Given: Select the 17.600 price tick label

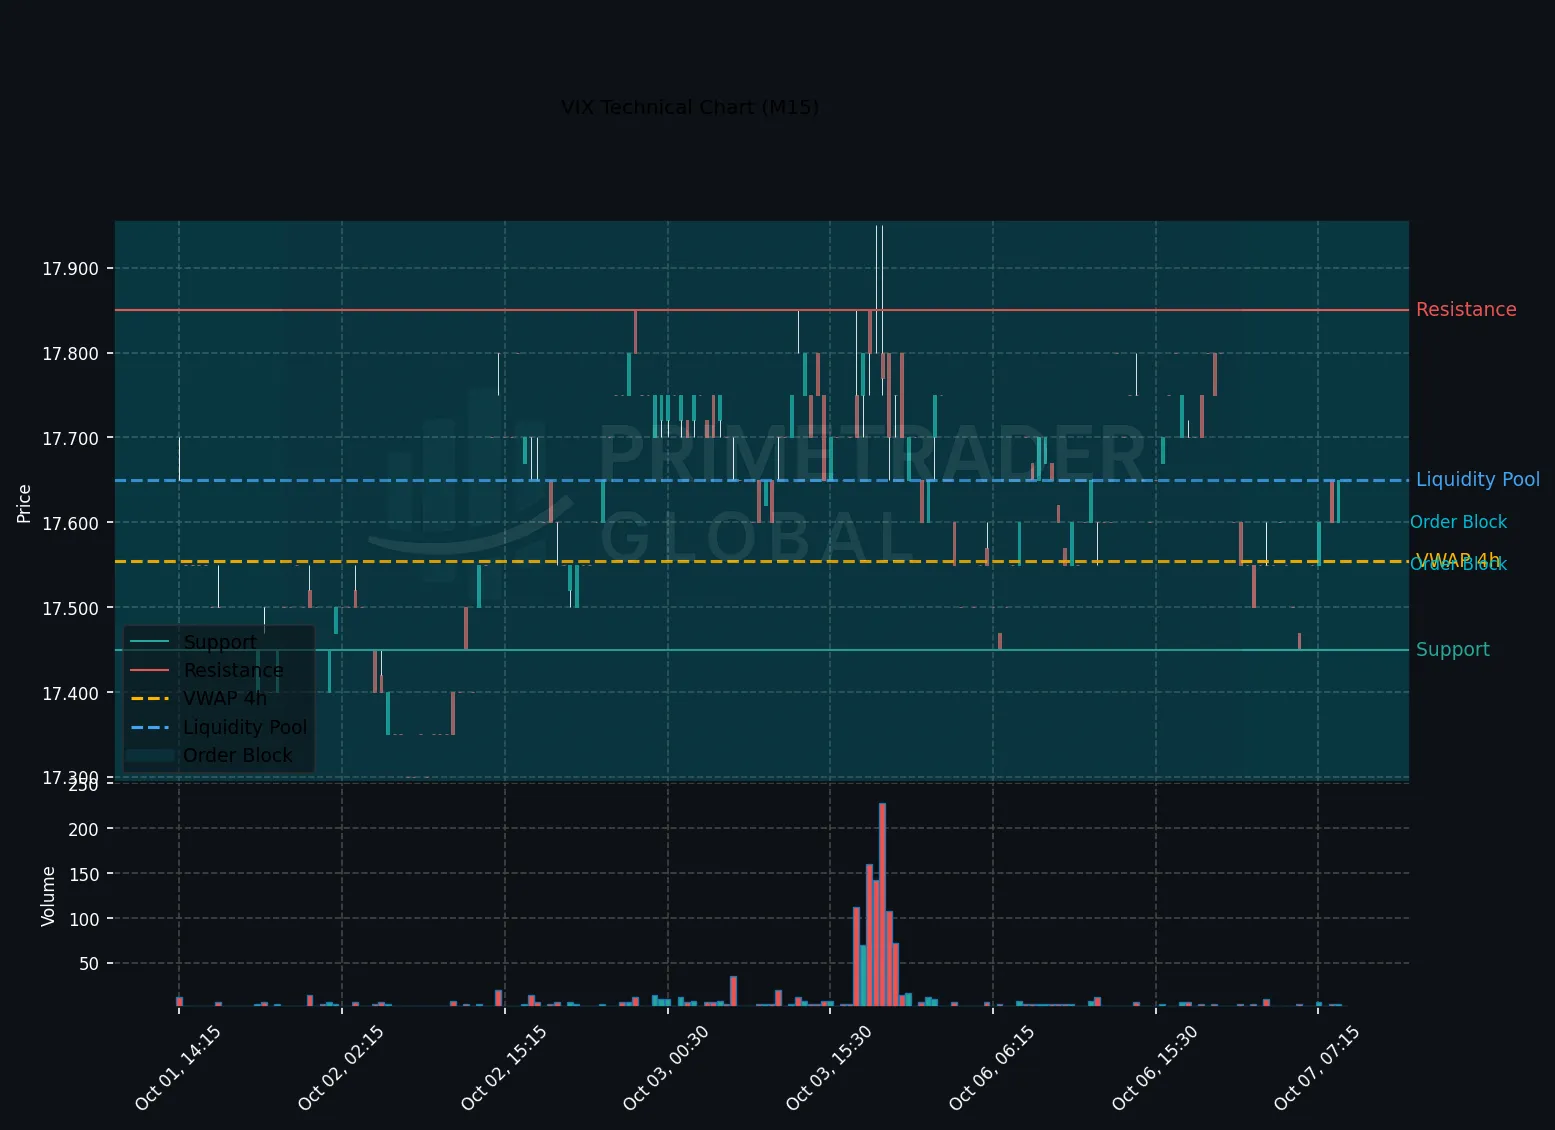Looking at the screenshot, I should pyautogui.click(x=70, y=524).
